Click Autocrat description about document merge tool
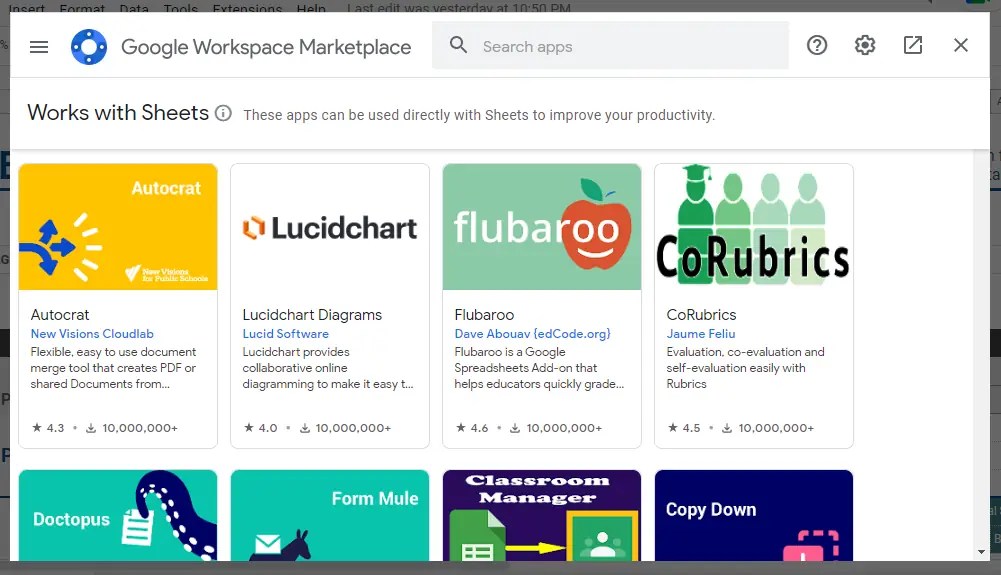Viewport: 1001px width, 575px height. (114, 368)
